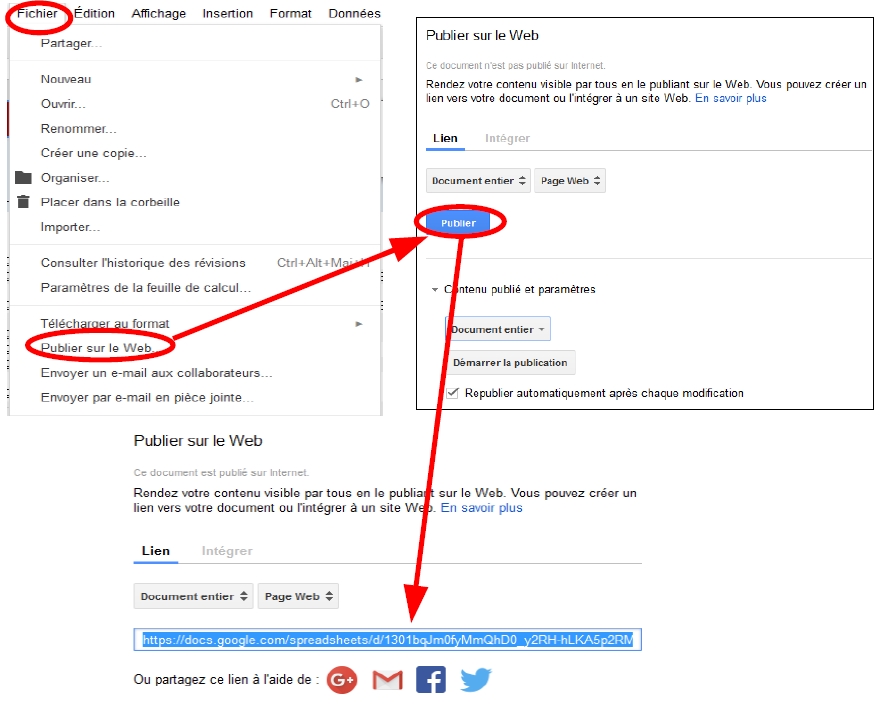Share link via Twitter icon
The width and height of the screenshot is (882, 706).
(x=476, y=680)
